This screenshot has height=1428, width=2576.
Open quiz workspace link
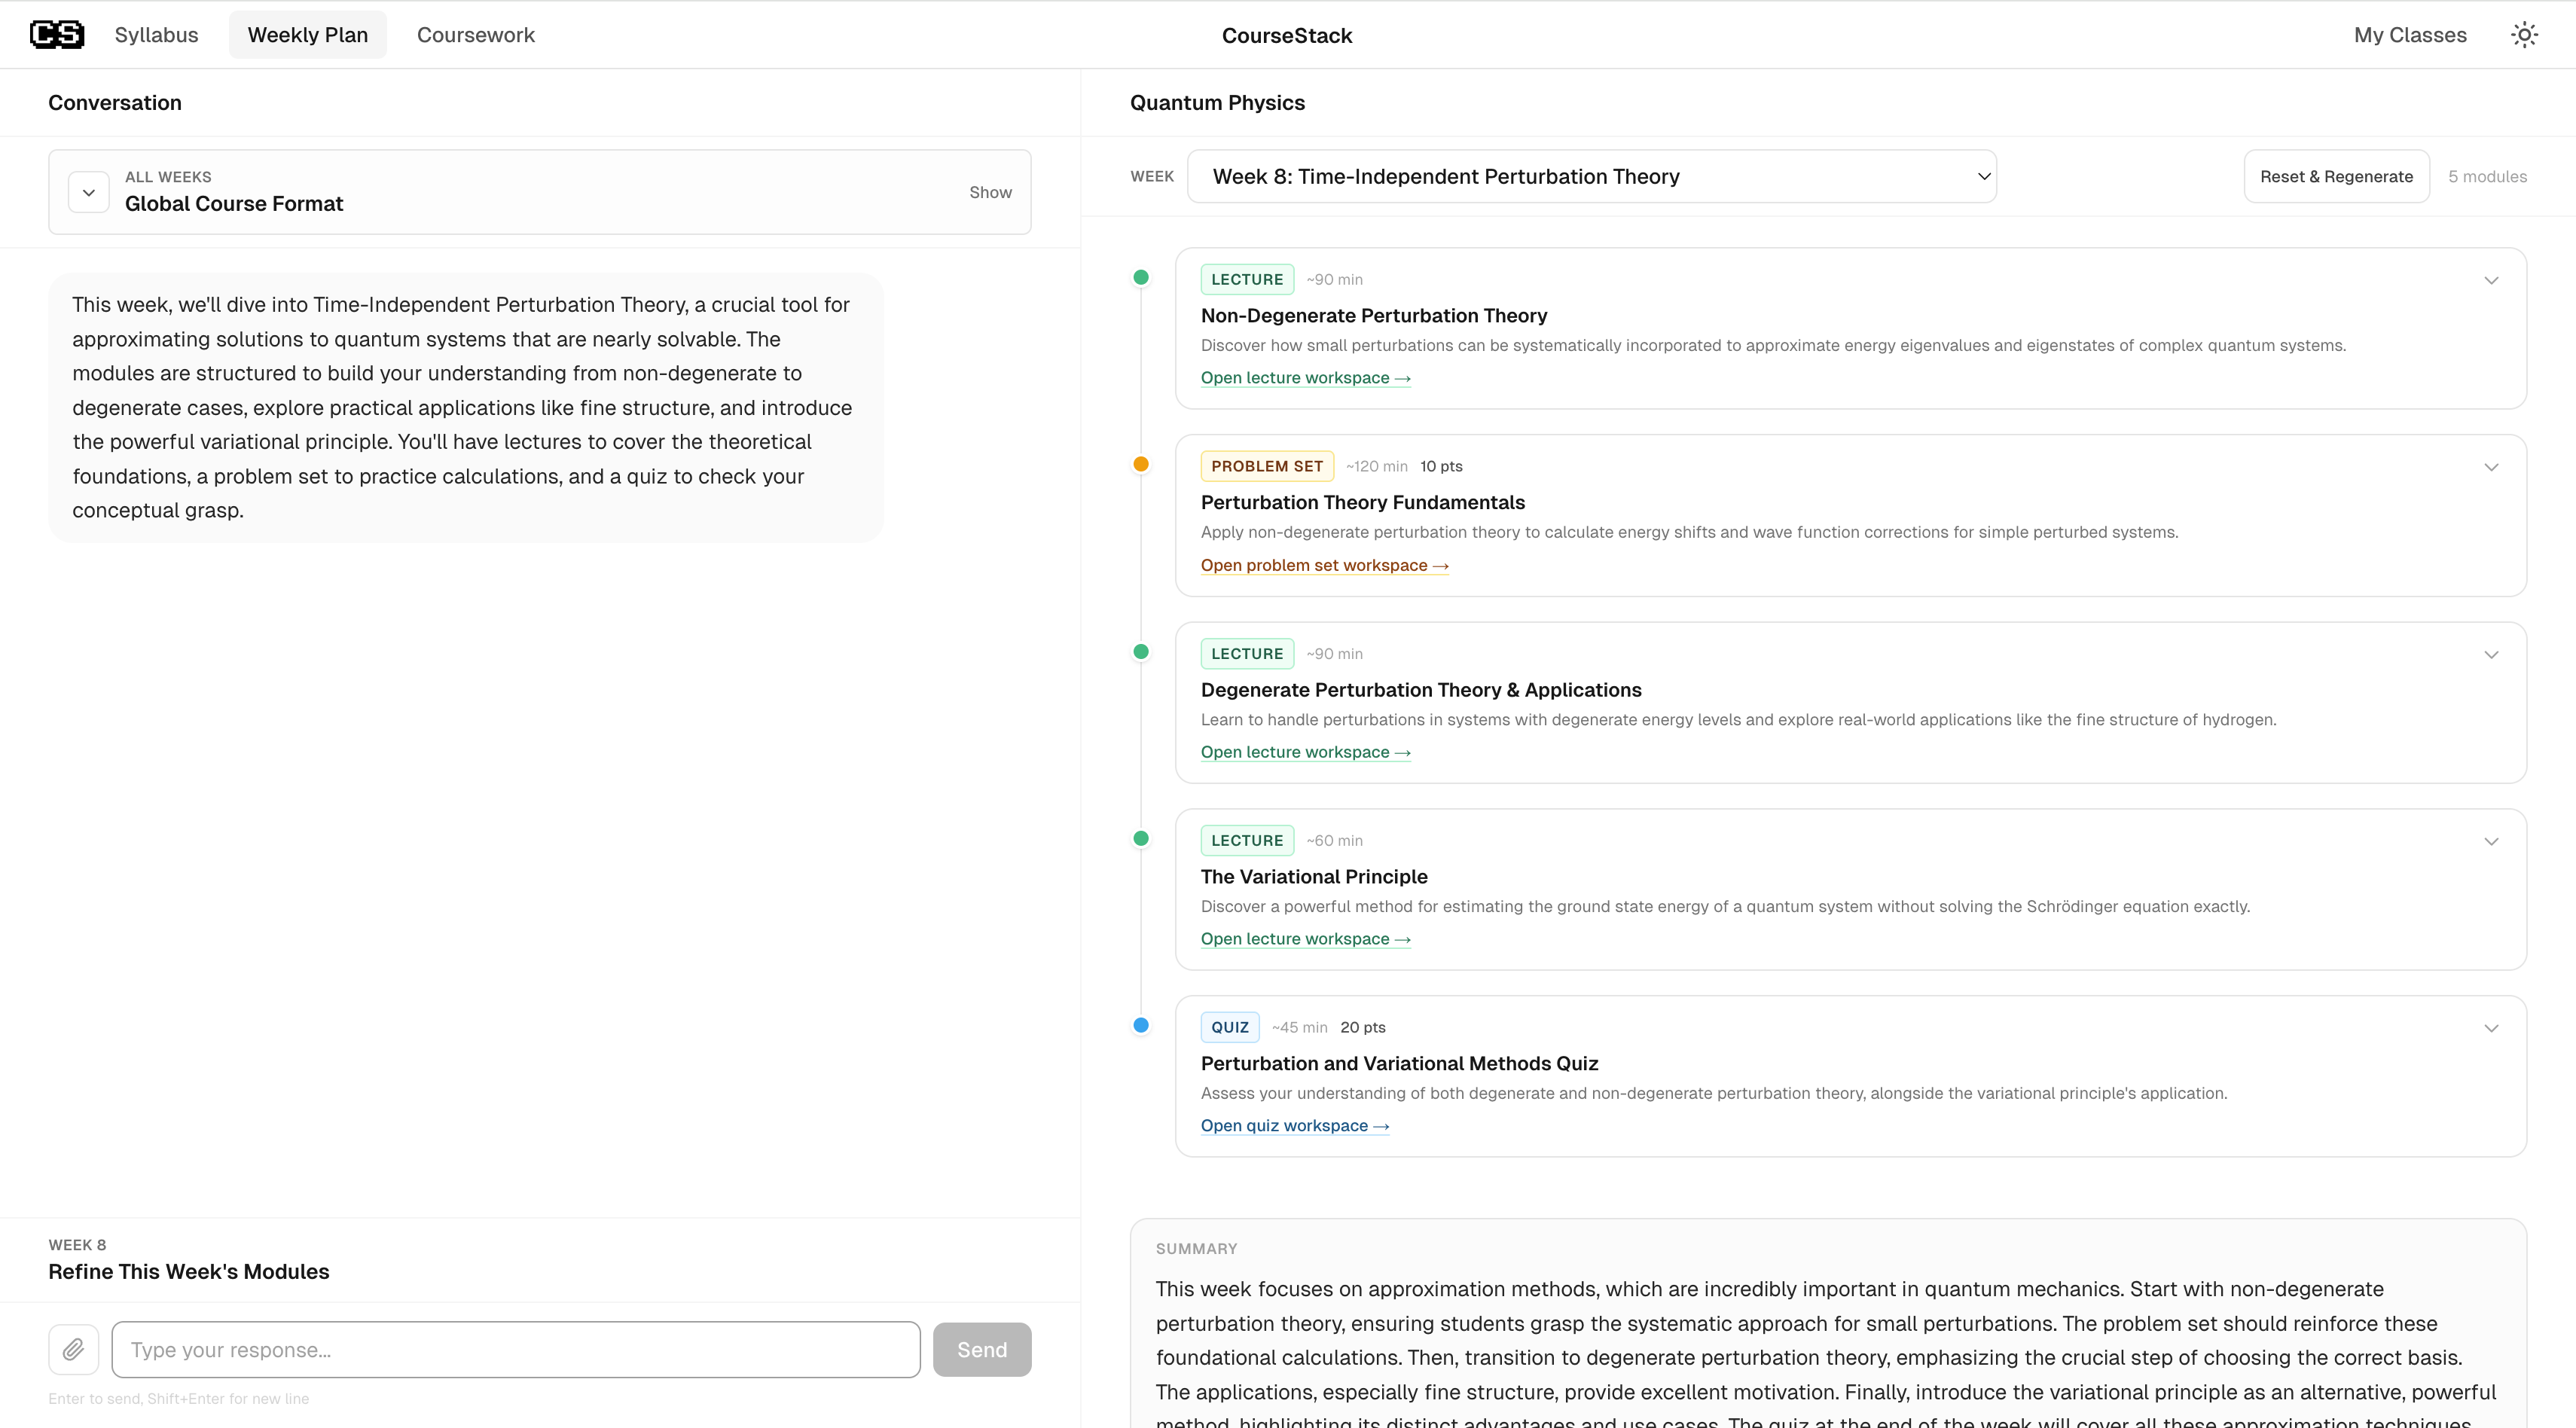[x=1294, y=1126]
